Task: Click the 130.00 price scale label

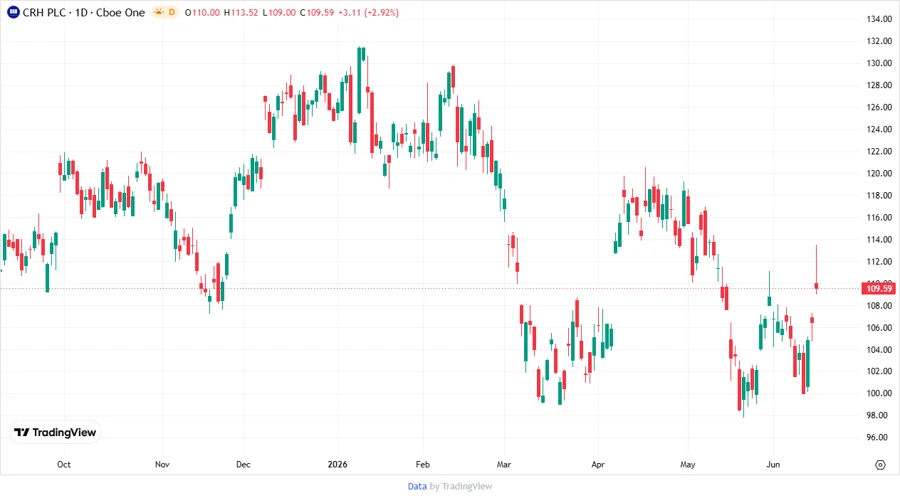Action: [x=879, y=63]
